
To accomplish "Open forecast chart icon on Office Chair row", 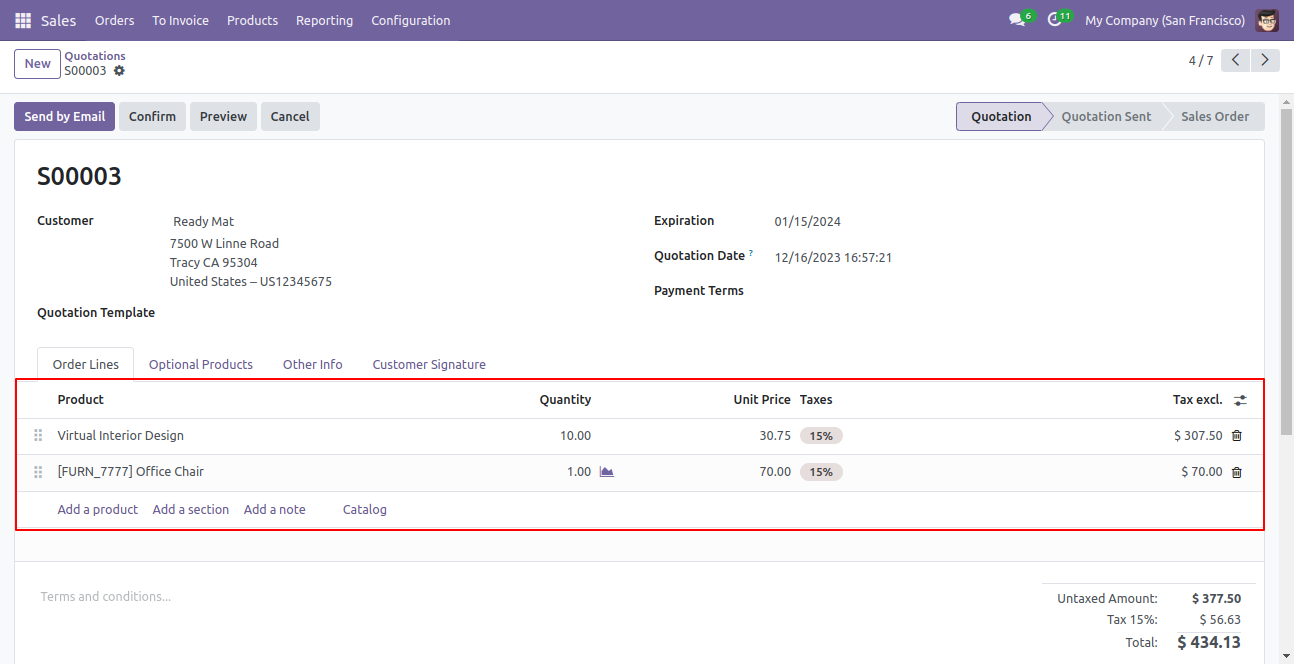I will [606, 472].
